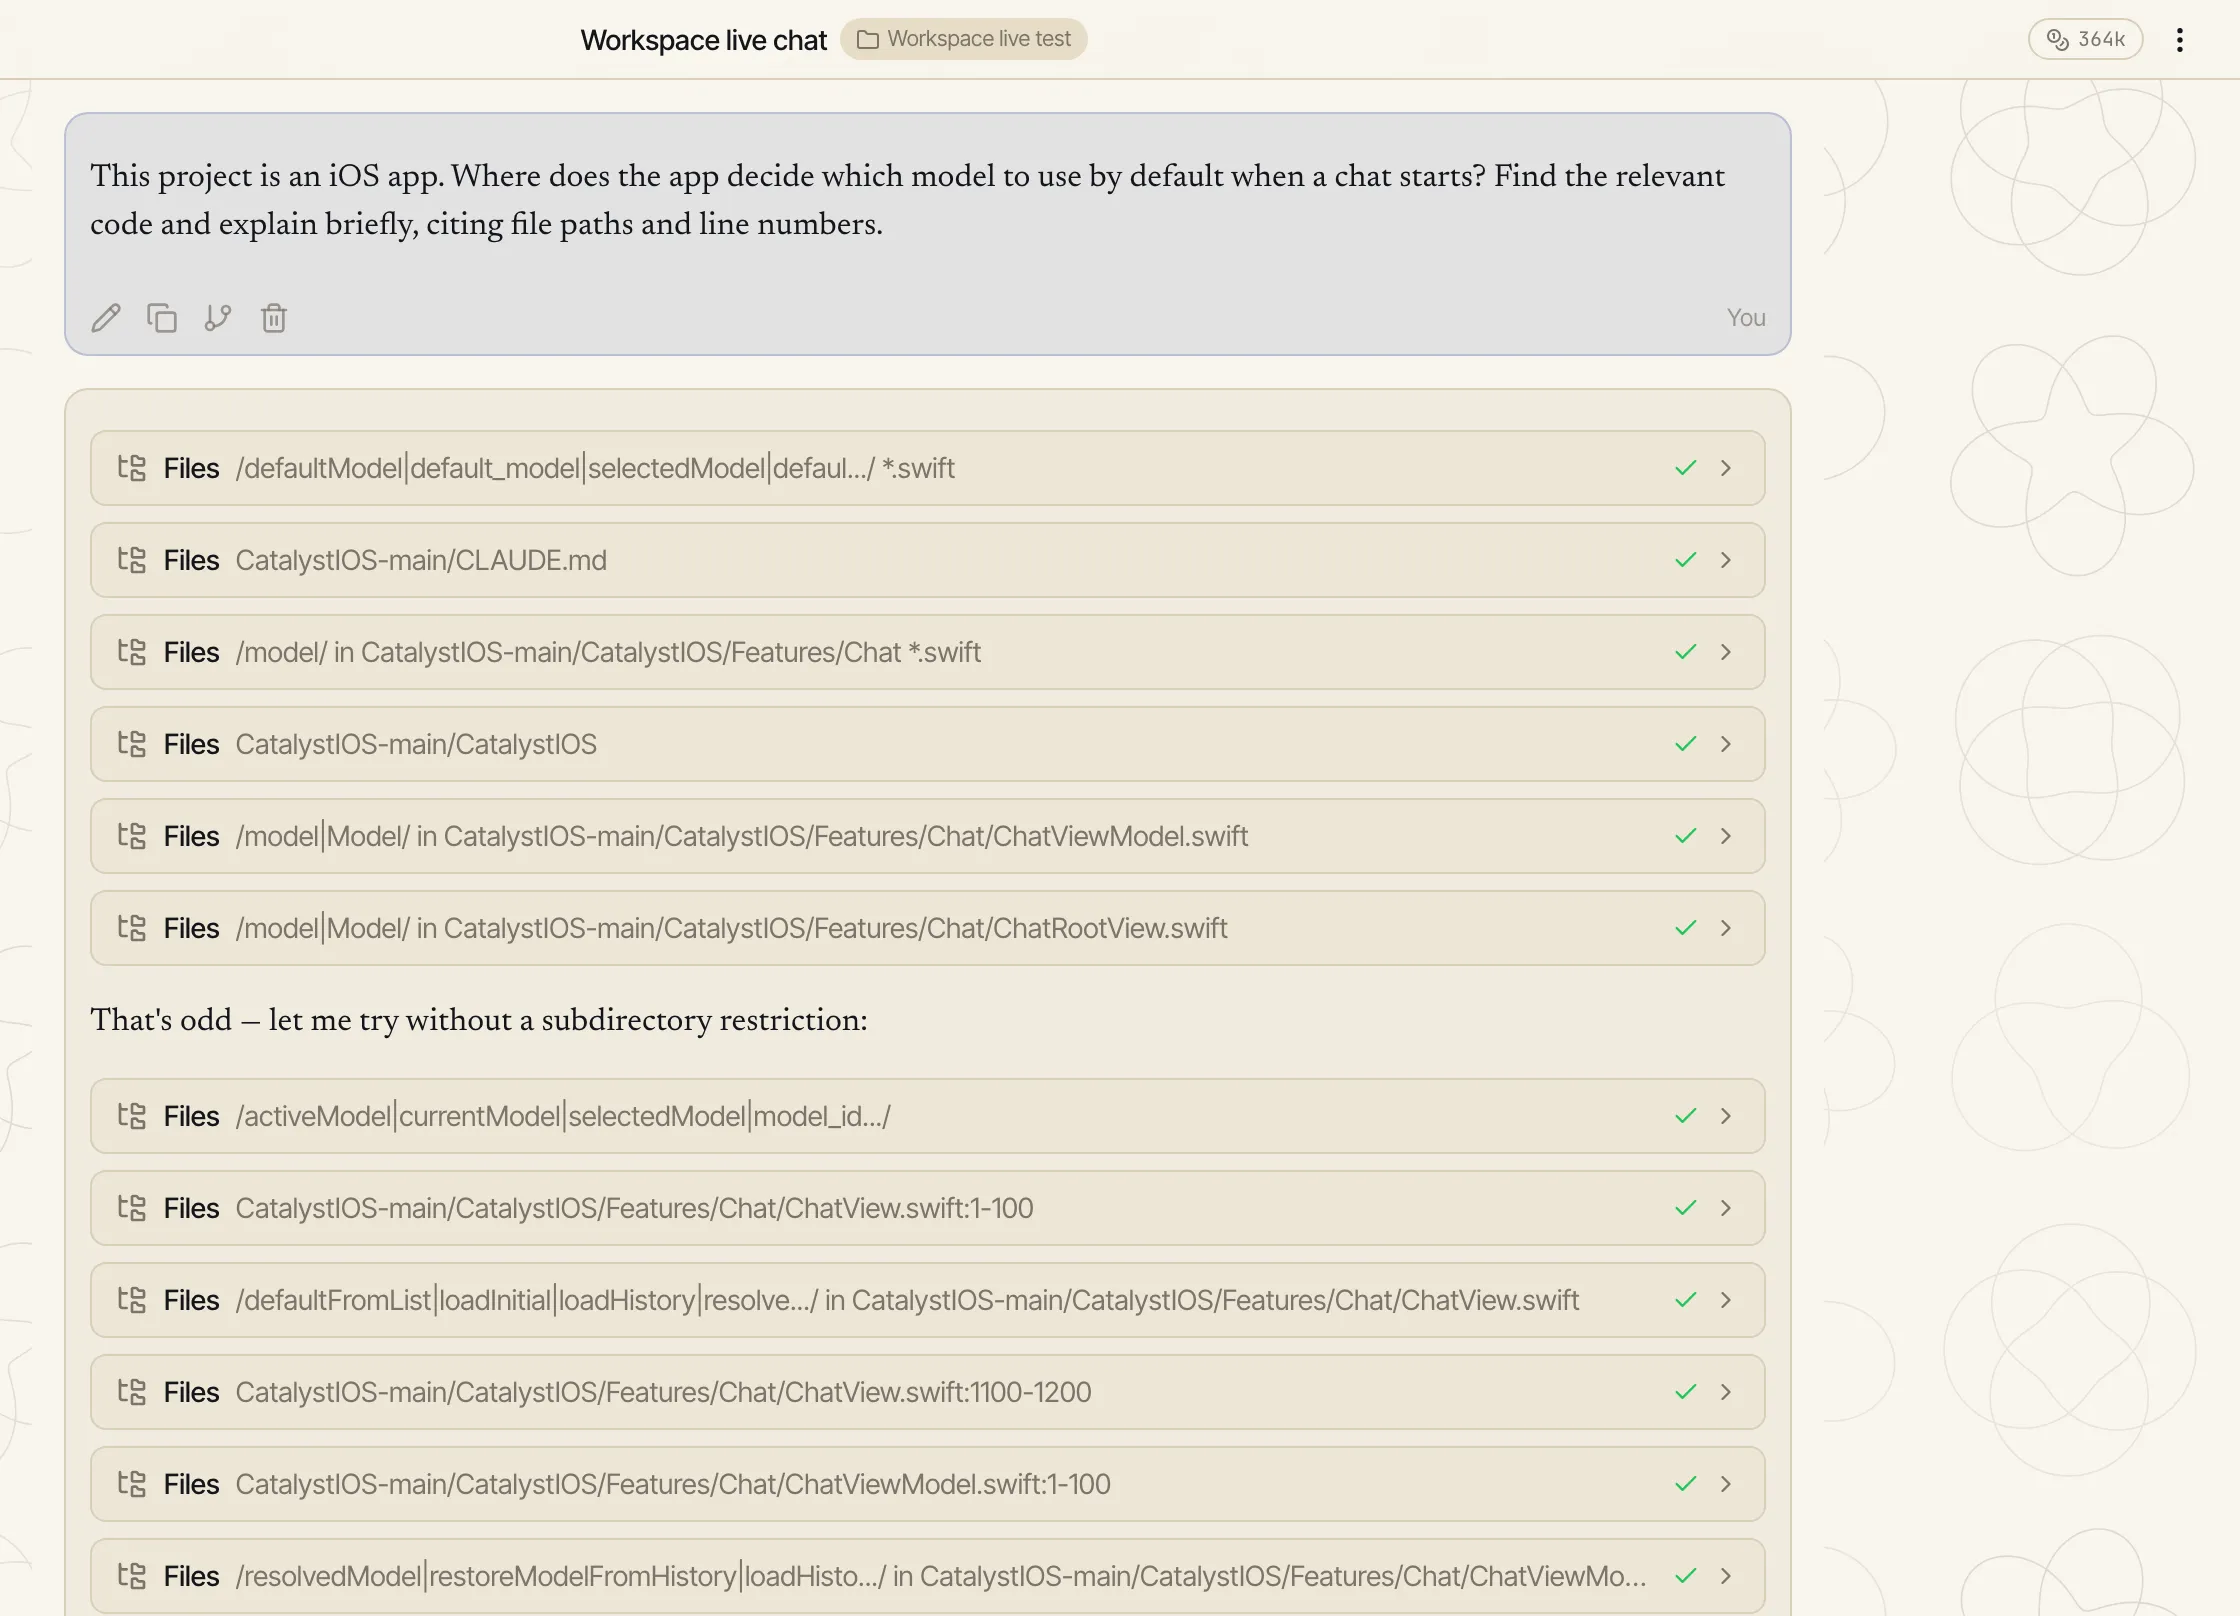Expand ChatViewModel.swift:1-100 row chevron

pyautogui.click(x=1725, y=1484)
